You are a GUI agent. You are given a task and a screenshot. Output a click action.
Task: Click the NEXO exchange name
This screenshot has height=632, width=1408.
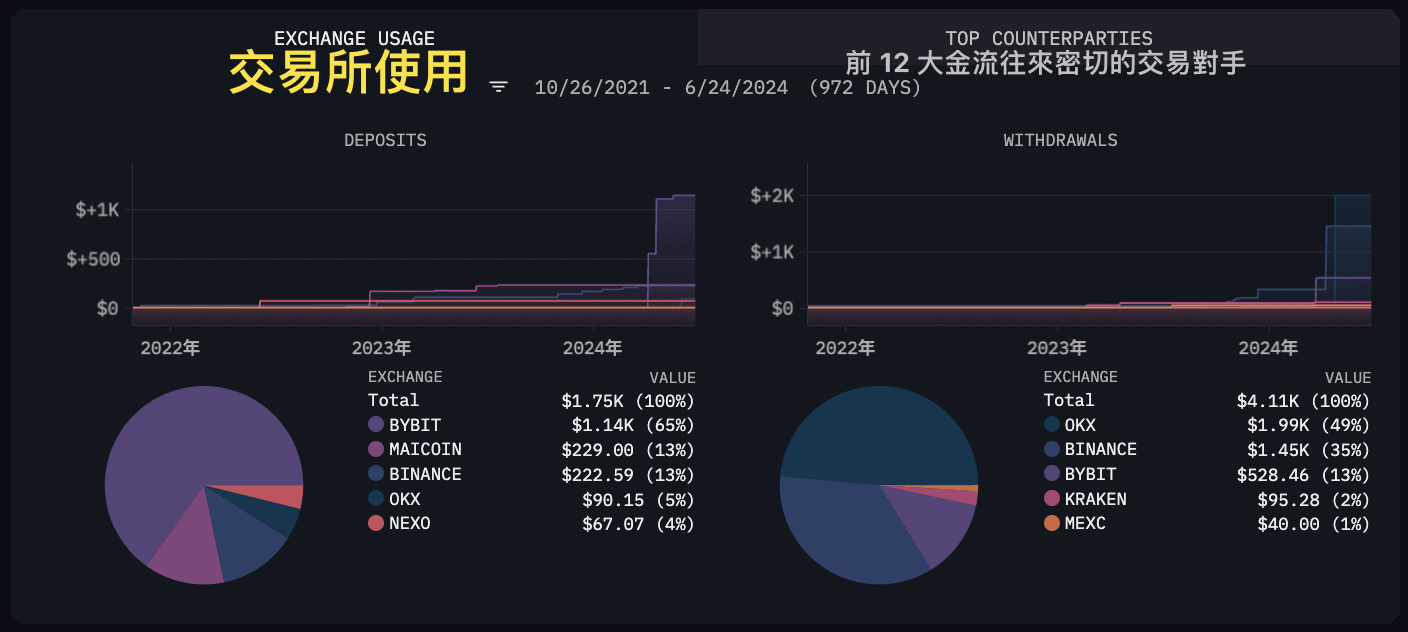pos(410,523)
